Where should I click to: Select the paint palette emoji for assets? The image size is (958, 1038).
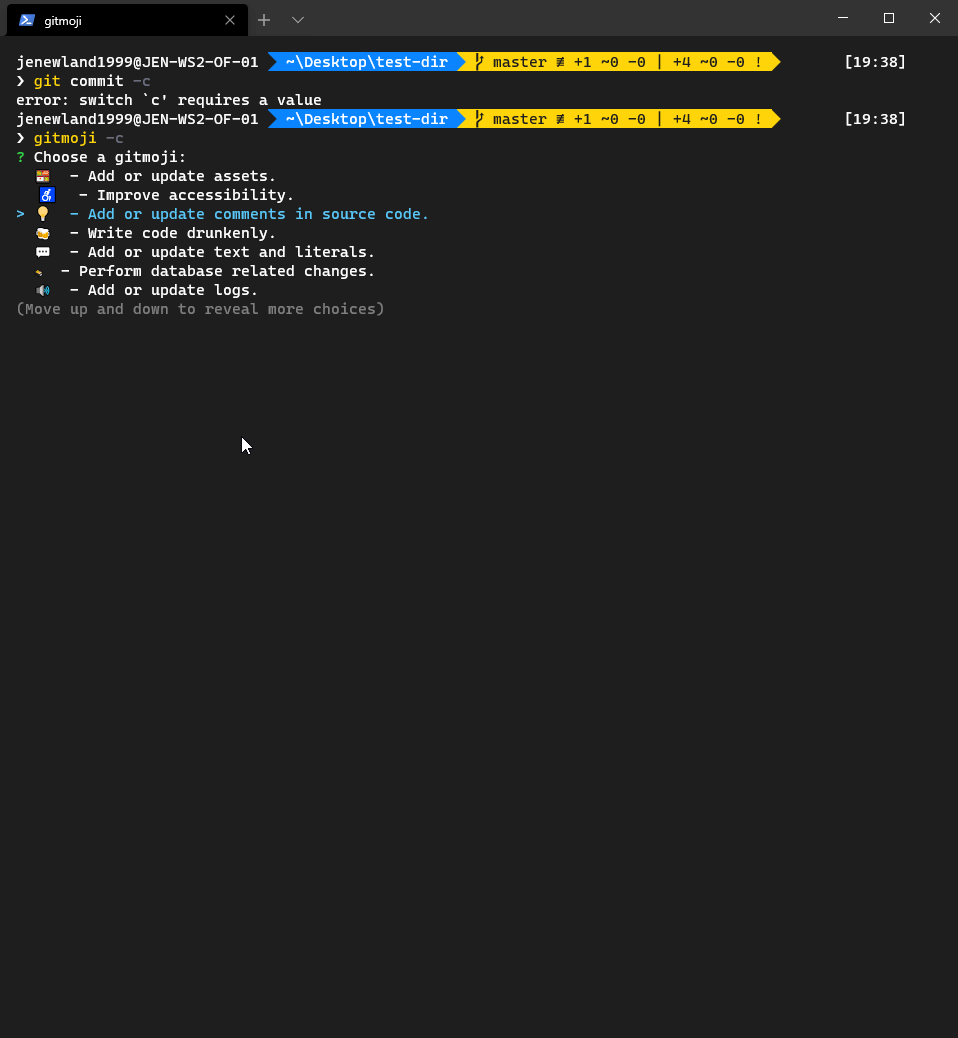coord(42,175)
